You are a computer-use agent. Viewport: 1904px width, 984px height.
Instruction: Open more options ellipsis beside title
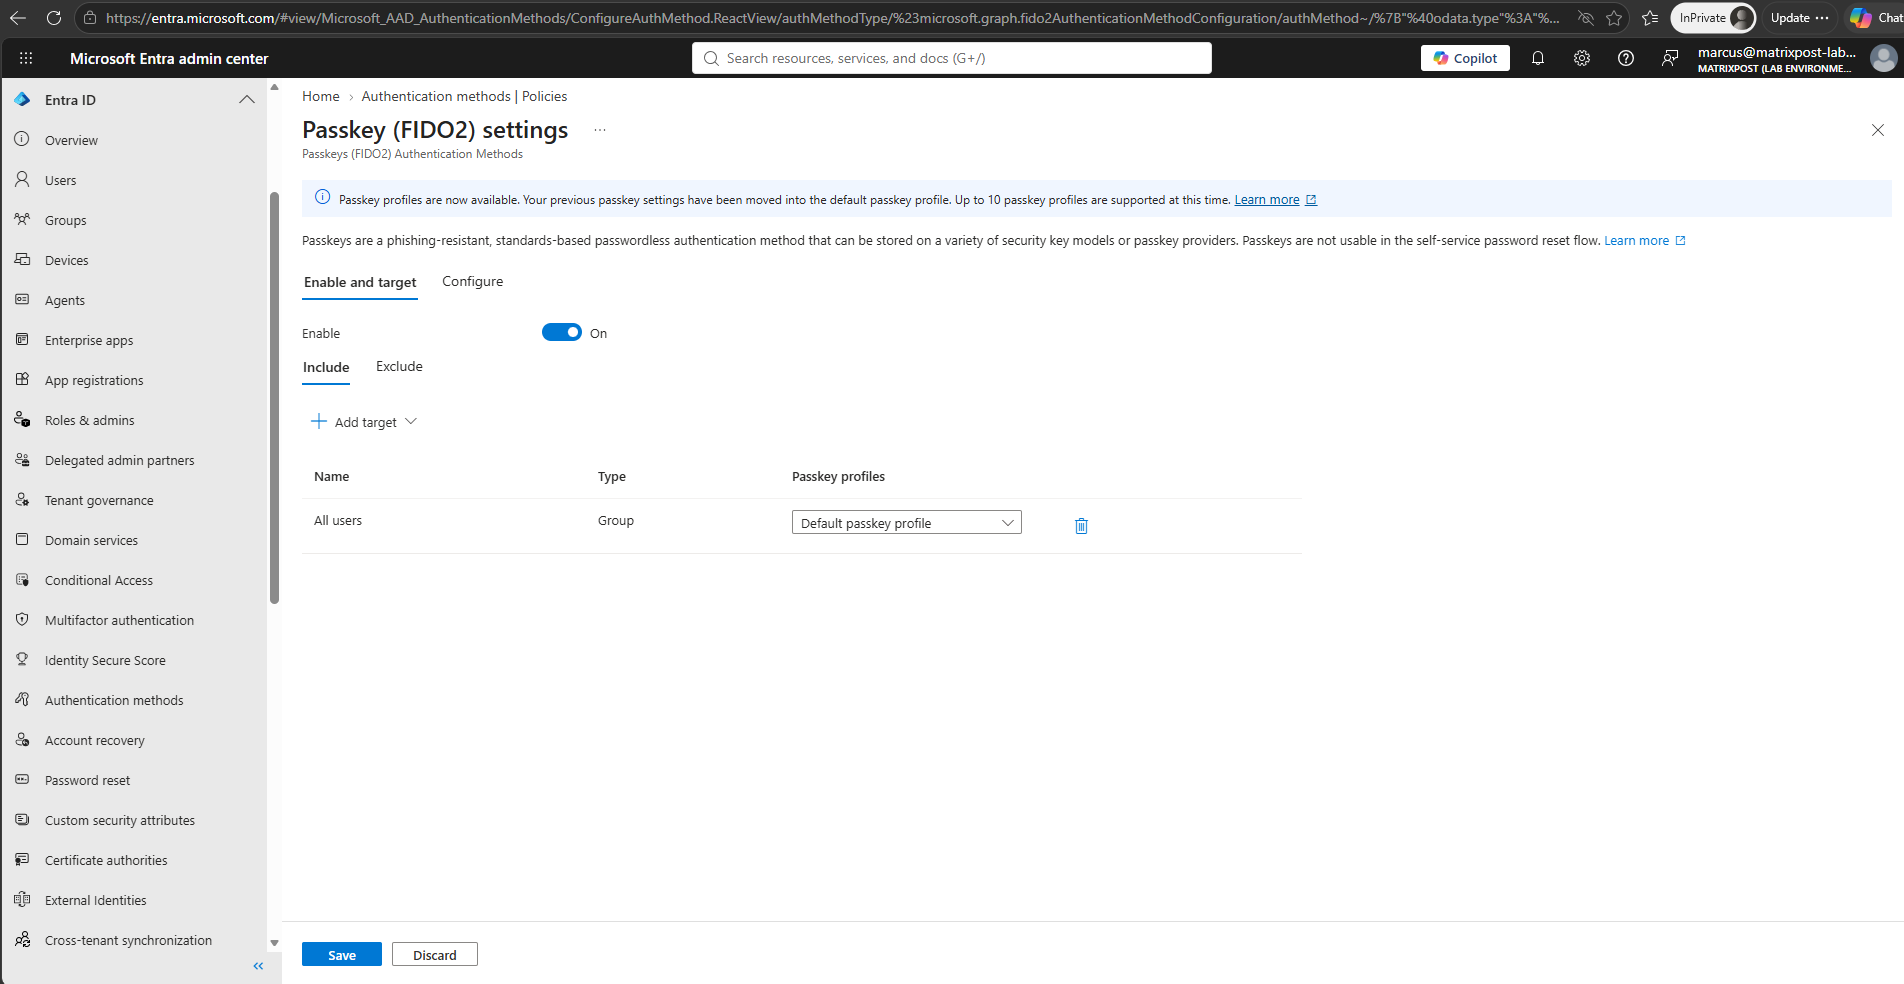(x=600, y=130)
